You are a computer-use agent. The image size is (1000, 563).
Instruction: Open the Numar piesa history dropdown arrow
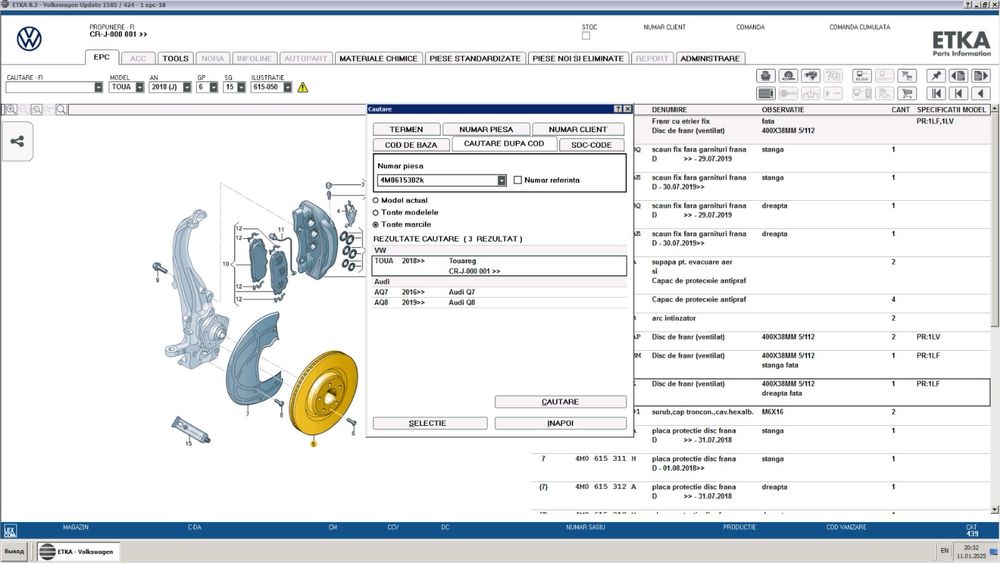click(502, 180)
